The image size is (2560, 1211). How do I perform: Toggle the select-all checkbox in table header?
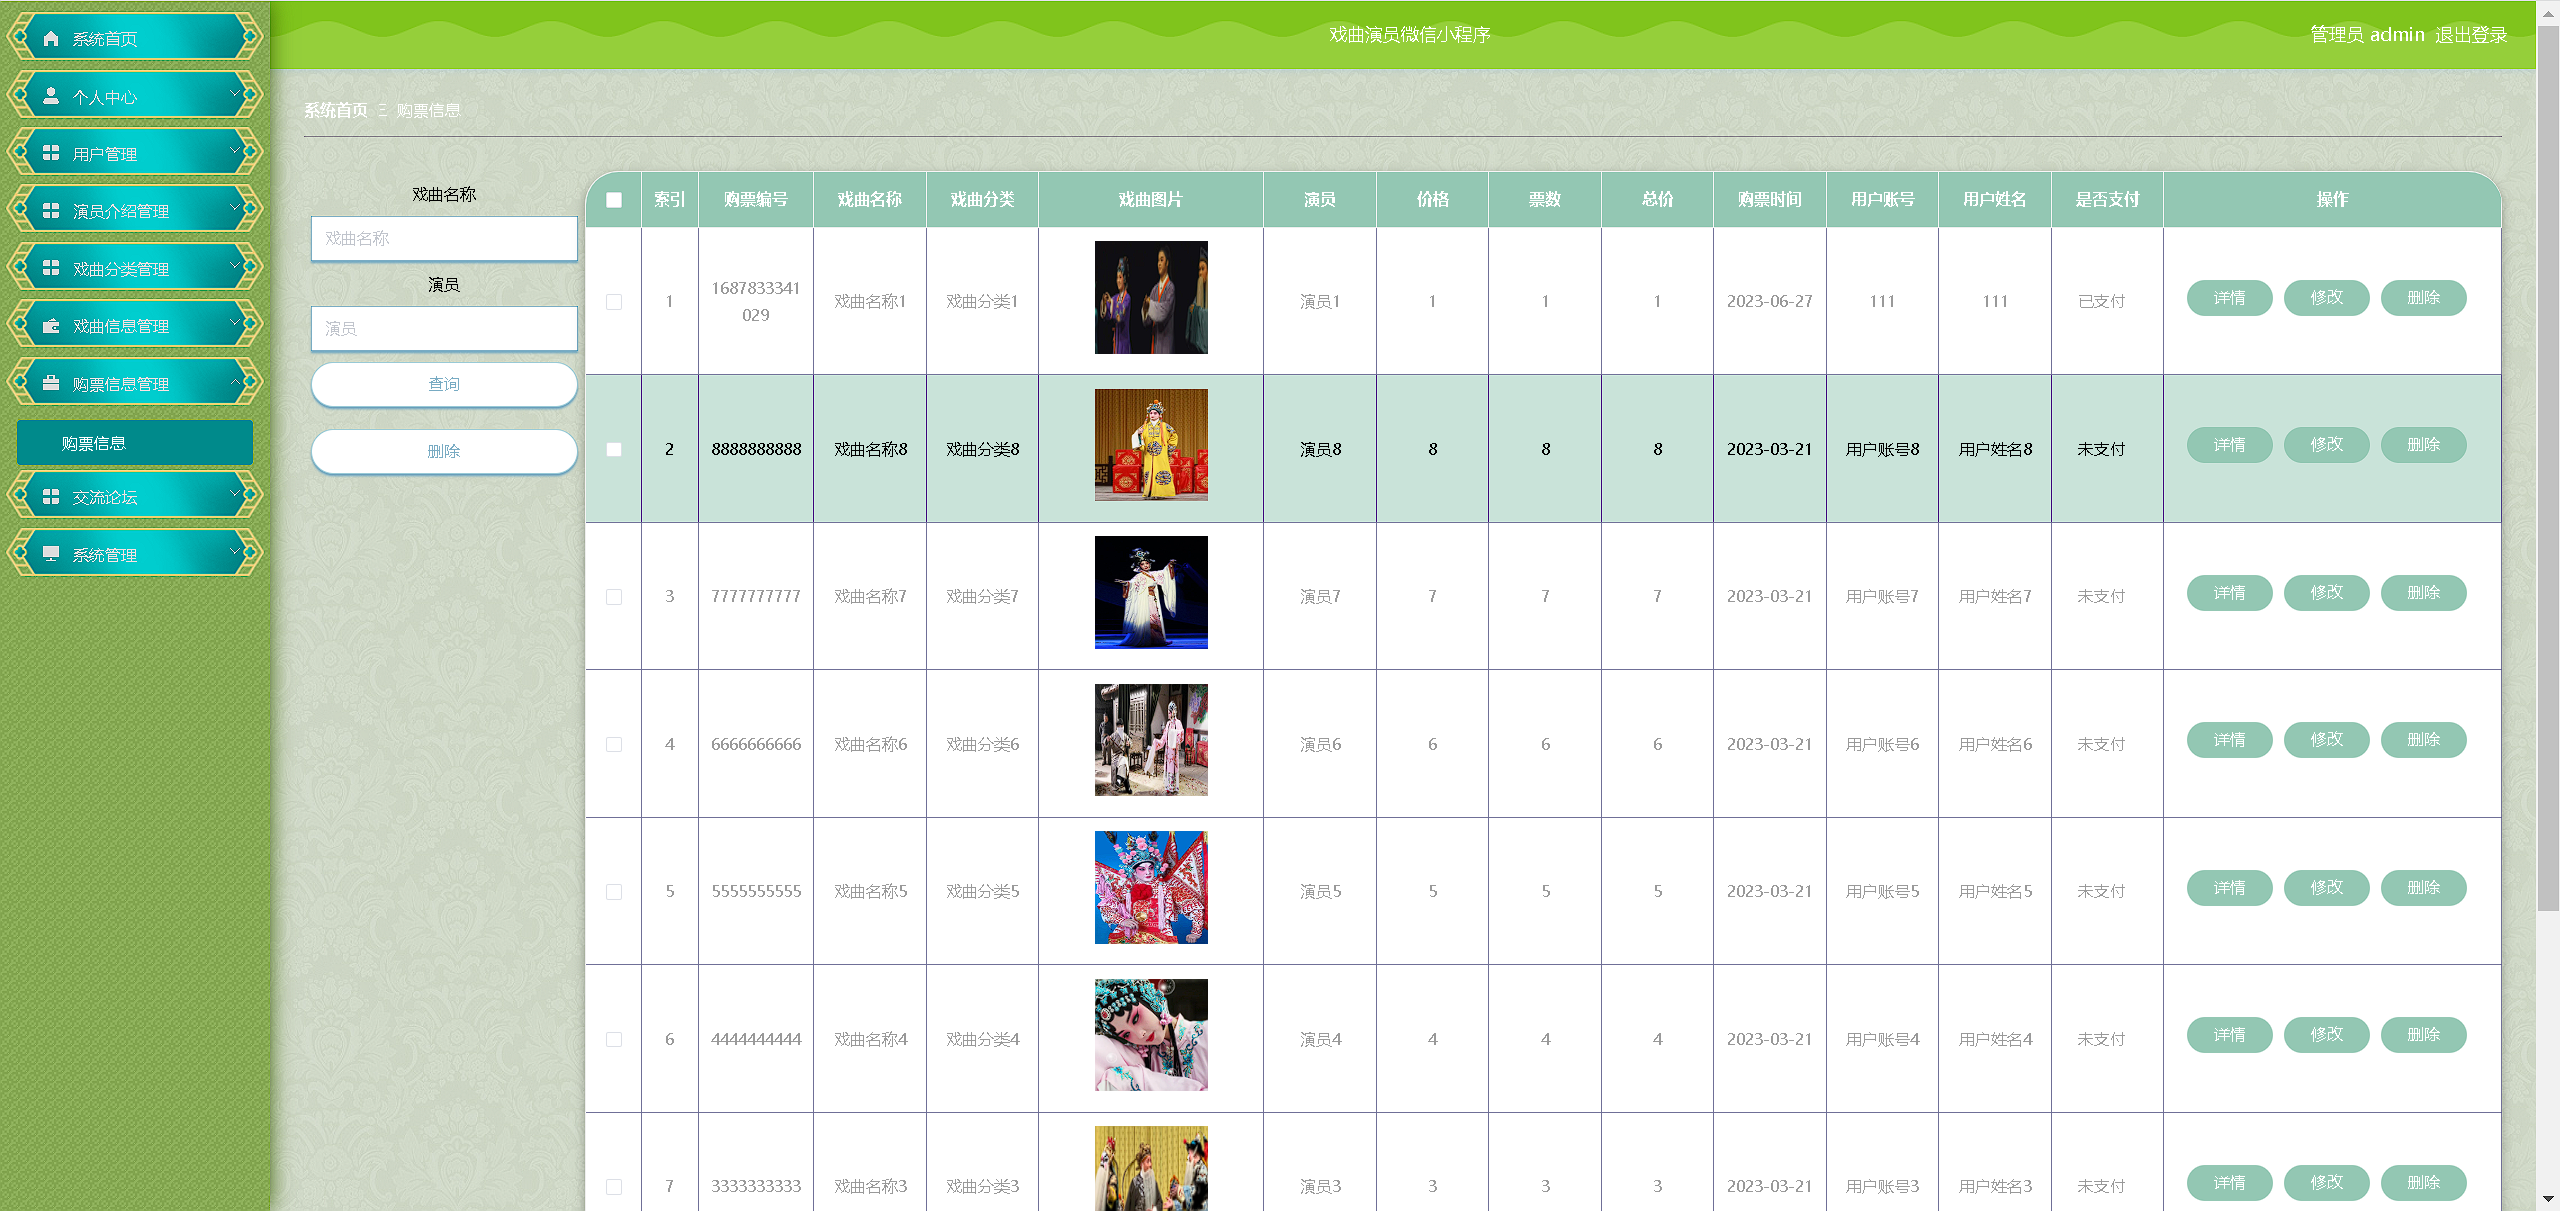tap(614, 200)
